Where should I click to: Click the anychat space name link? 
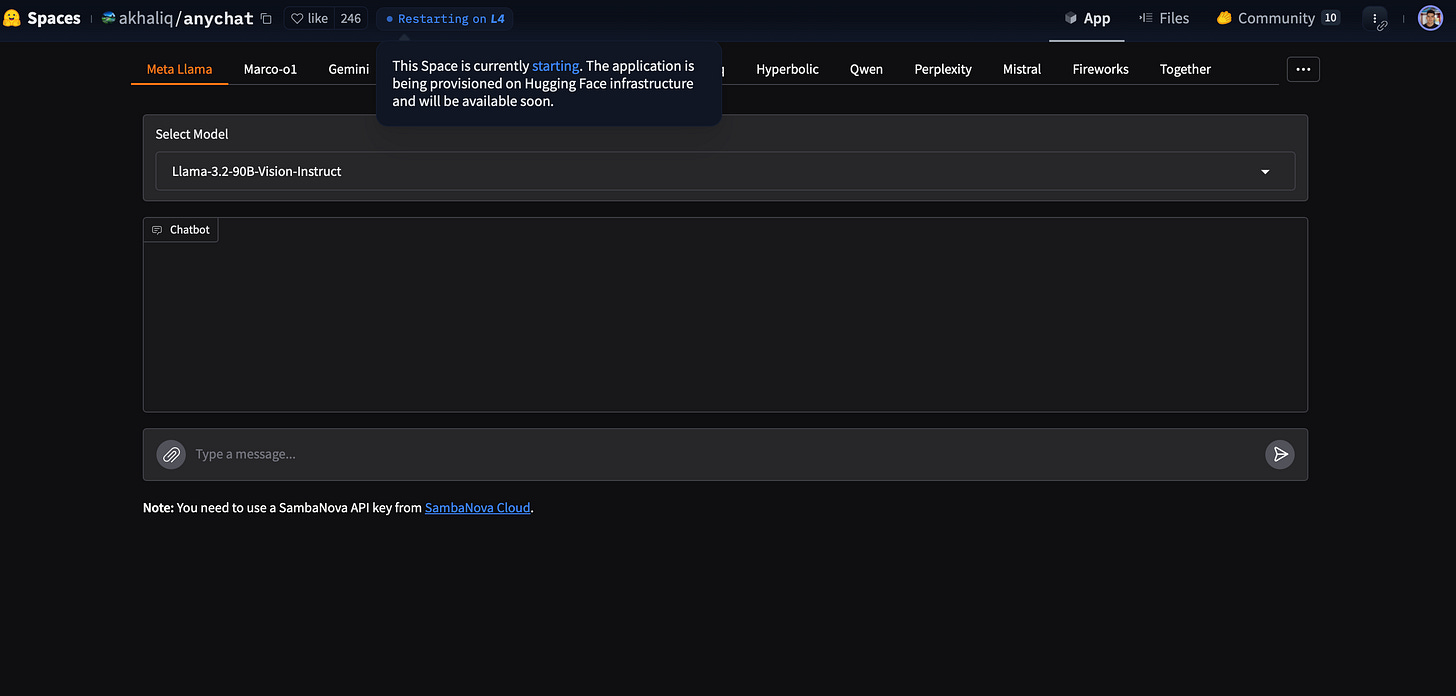[x=218, y=19]
